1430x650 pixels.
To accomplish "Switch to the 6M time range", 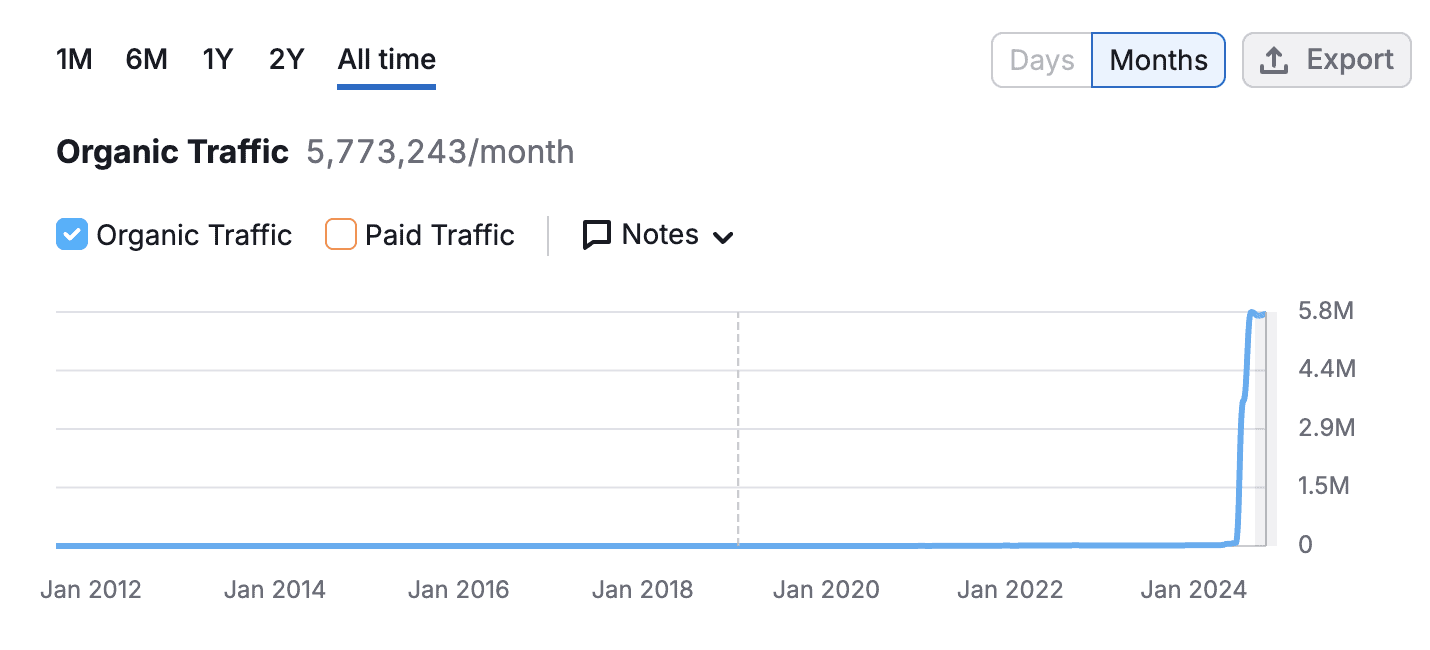I will pos(146,59).
